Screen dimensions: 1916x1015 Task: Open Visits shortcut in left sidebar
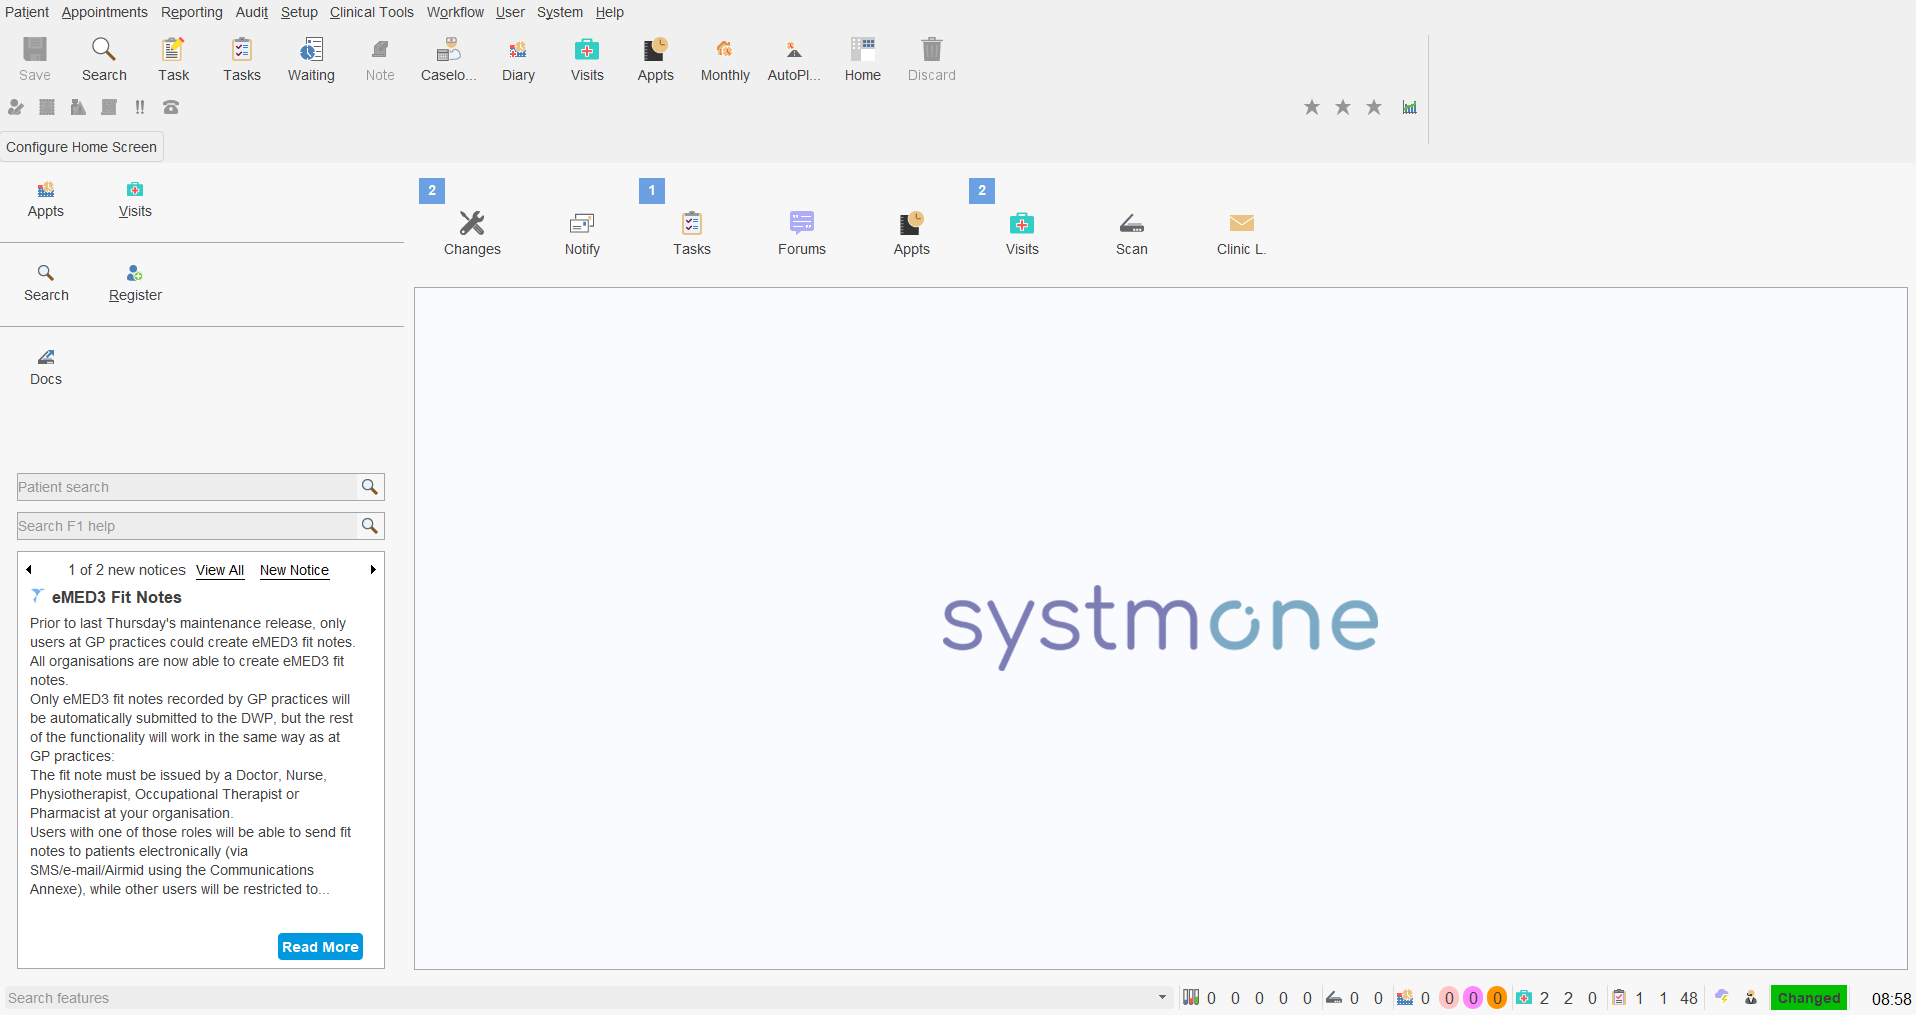[x=135, y=199]
